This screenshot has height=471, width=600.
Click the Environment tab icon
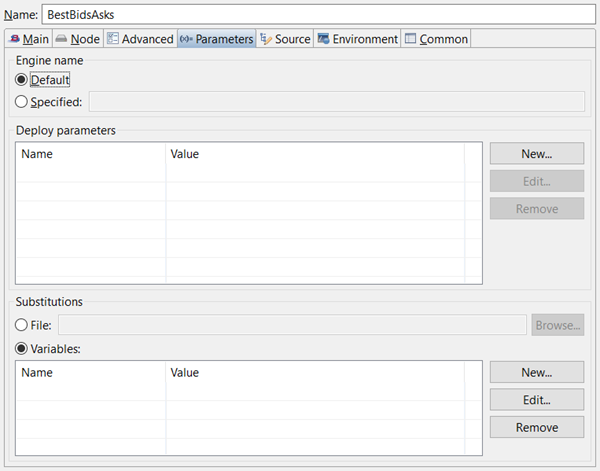[x=324, y=39]
